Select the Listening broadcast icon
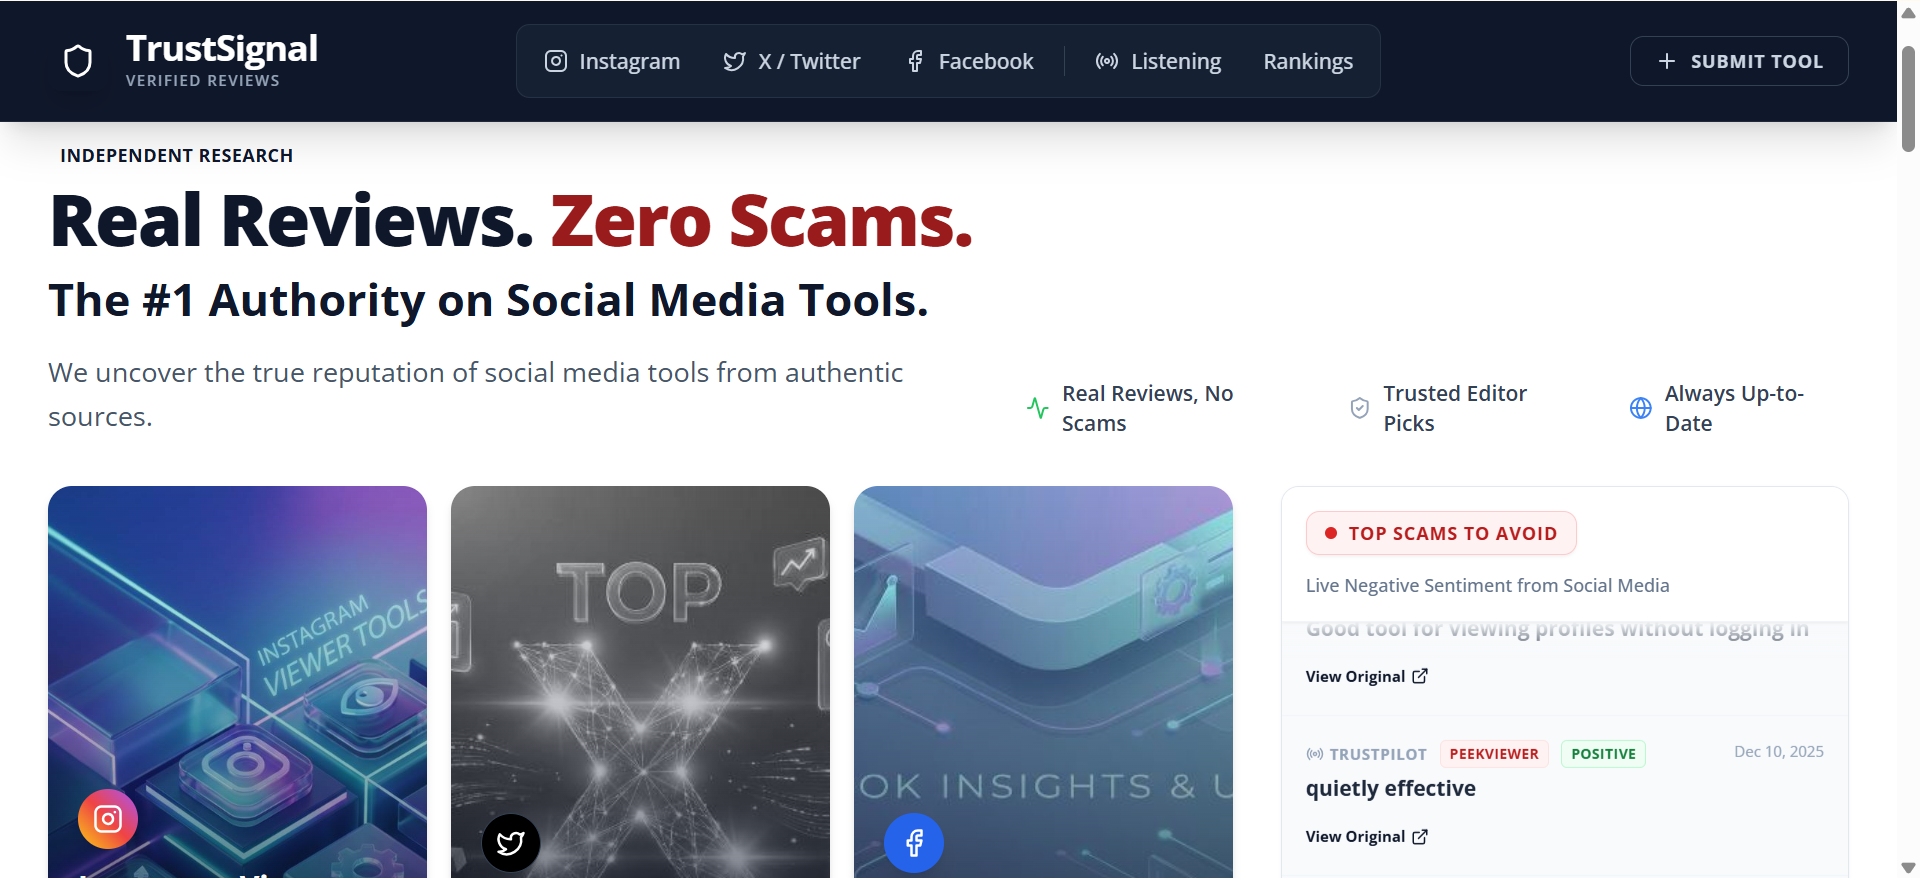The height and width of the screenshot is (878, 1920). point(1106,61)
